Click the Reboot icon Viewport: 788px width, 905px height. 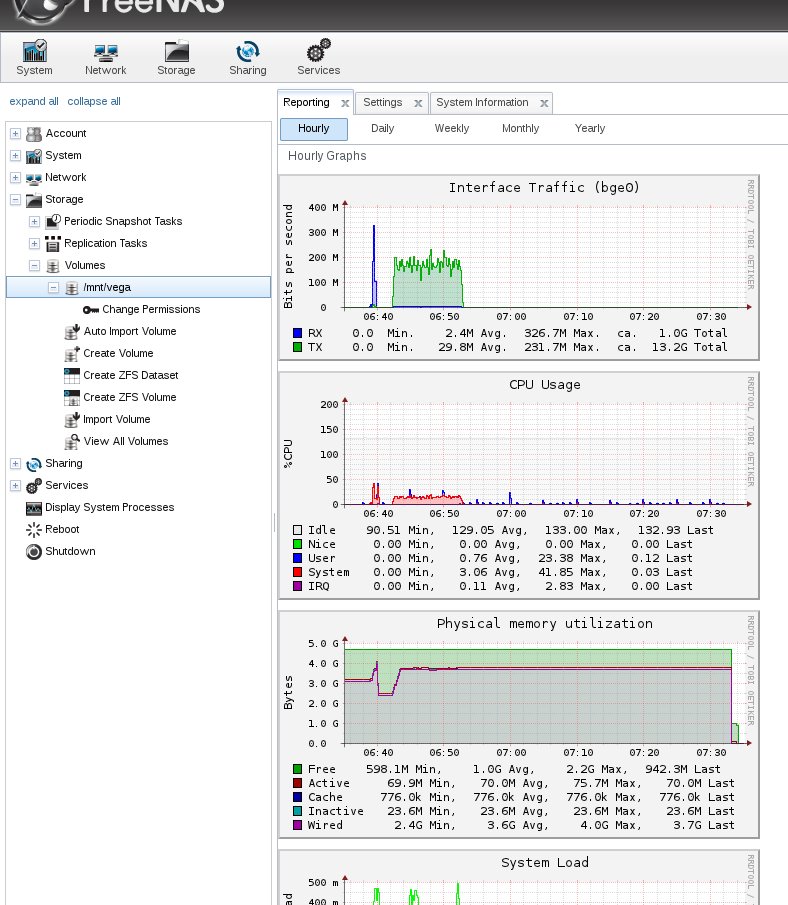pyautogui.click(x=34, y=530)
